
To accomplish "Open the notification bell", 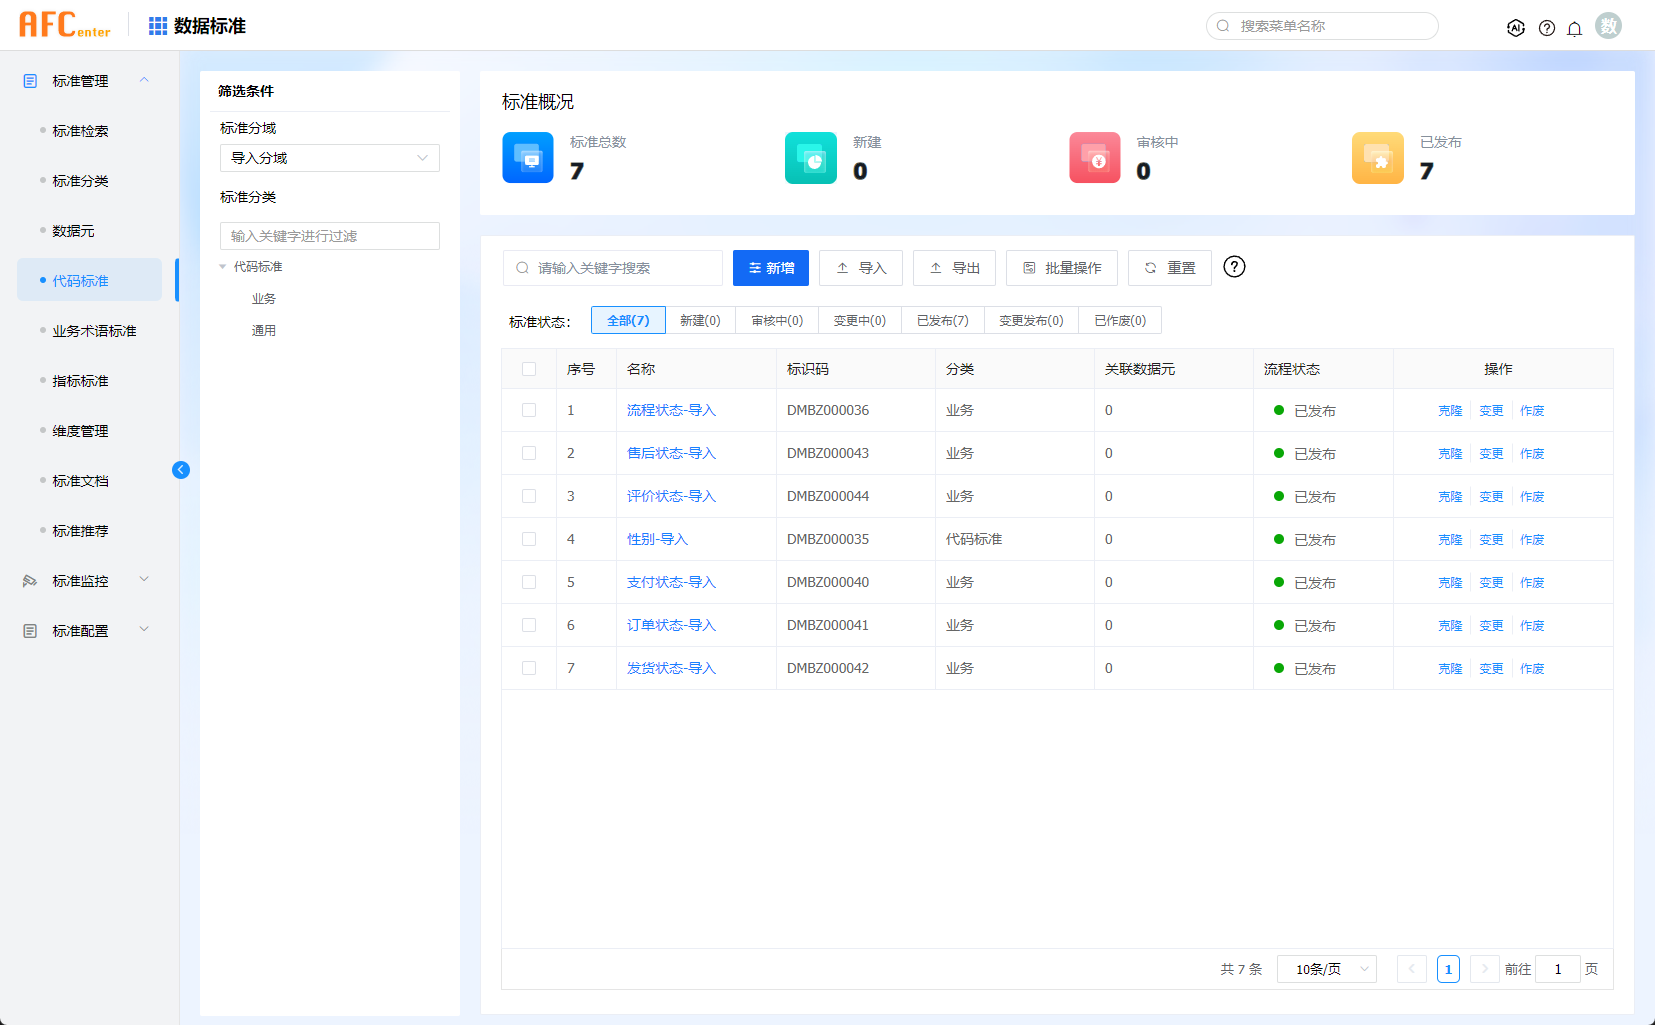I will click(1574, 28).
